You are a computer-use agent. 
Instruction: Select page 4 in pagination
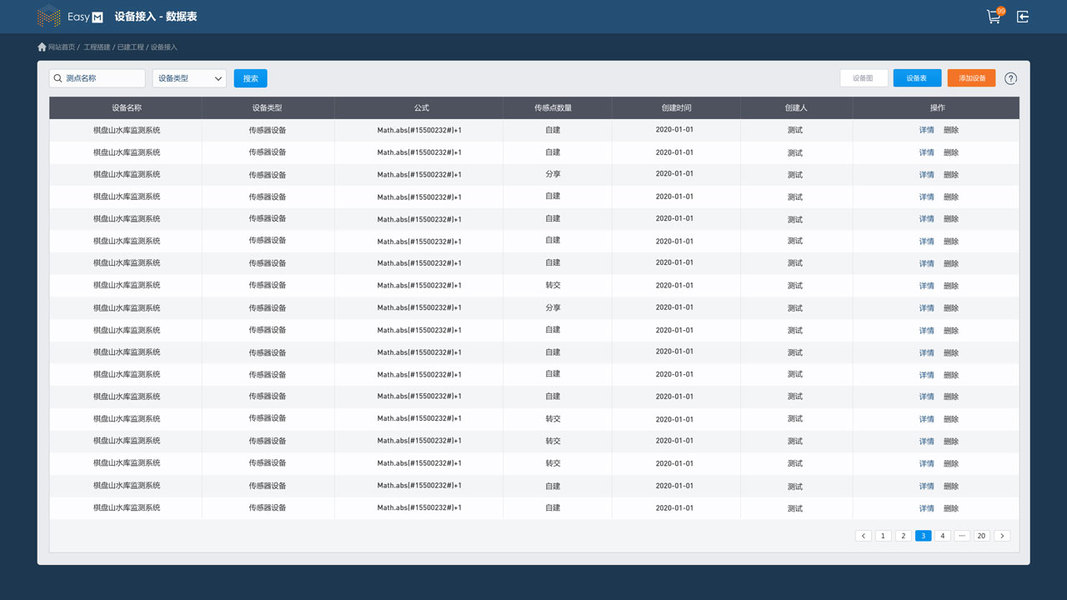pyautogui.click(x=942, y=536)
